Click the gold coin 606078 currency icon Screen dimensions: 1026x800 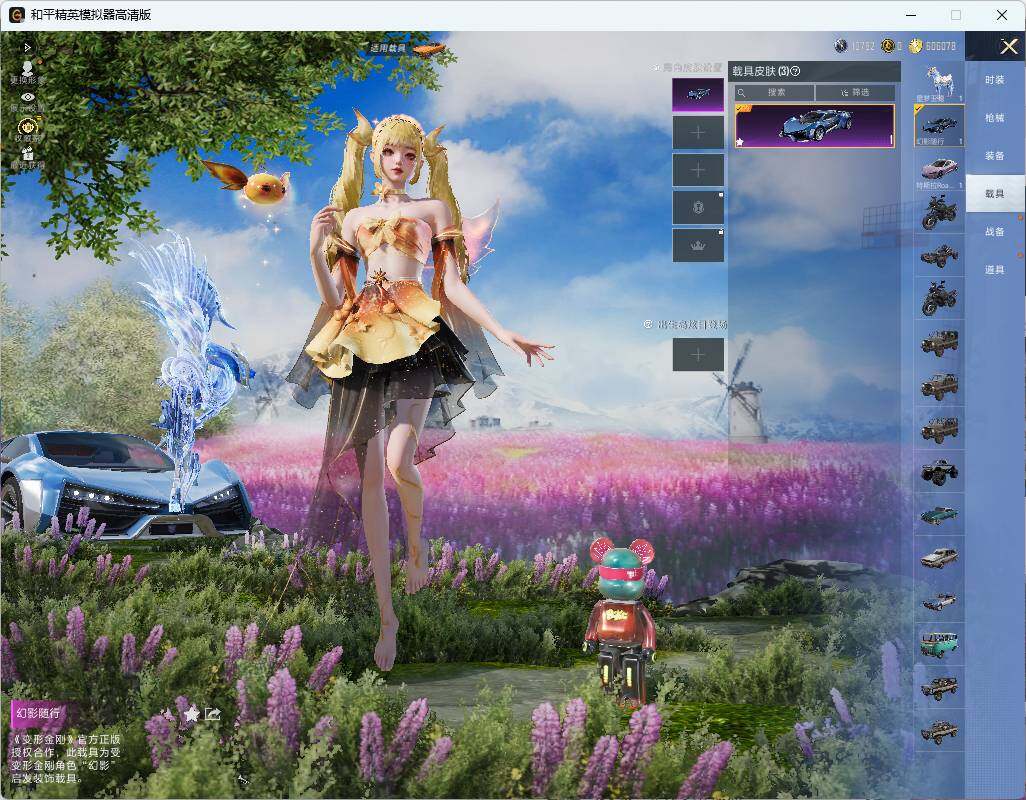coord(915,46)
